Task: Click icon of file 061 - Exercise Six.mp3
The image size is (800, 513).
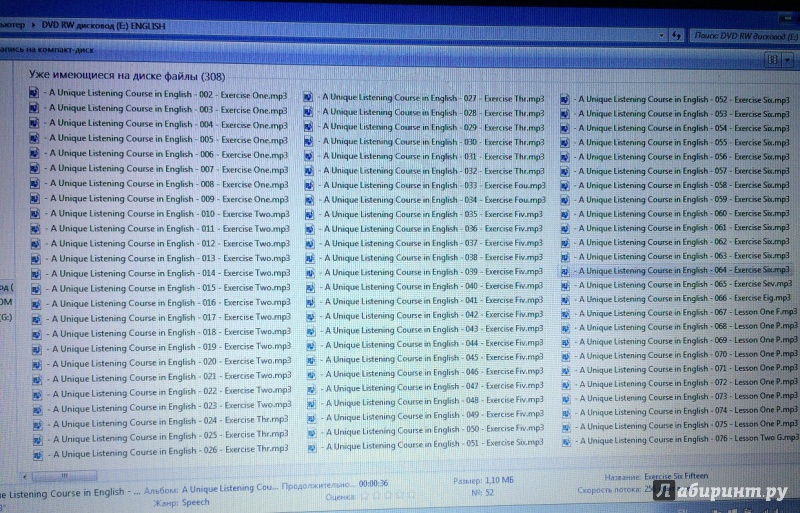Action: click(565, 229)
